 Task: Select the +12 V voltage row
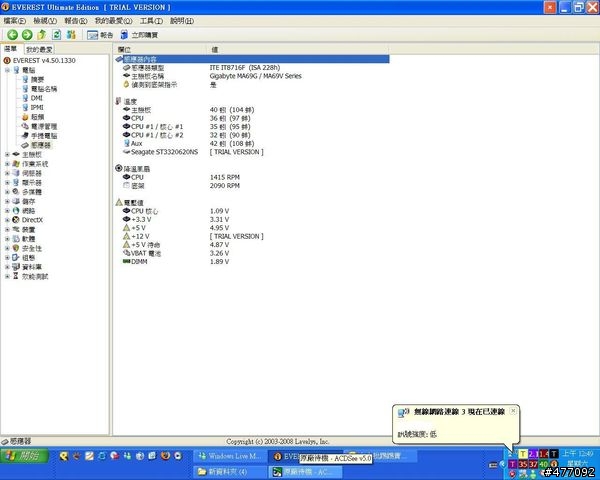tap(252, 236)
